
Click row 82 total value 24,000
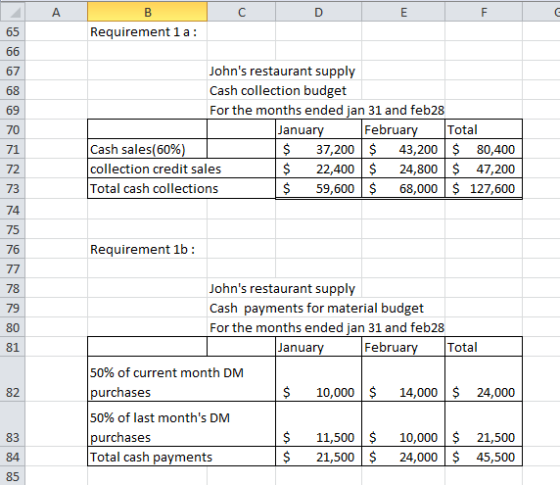pos(484,379)
